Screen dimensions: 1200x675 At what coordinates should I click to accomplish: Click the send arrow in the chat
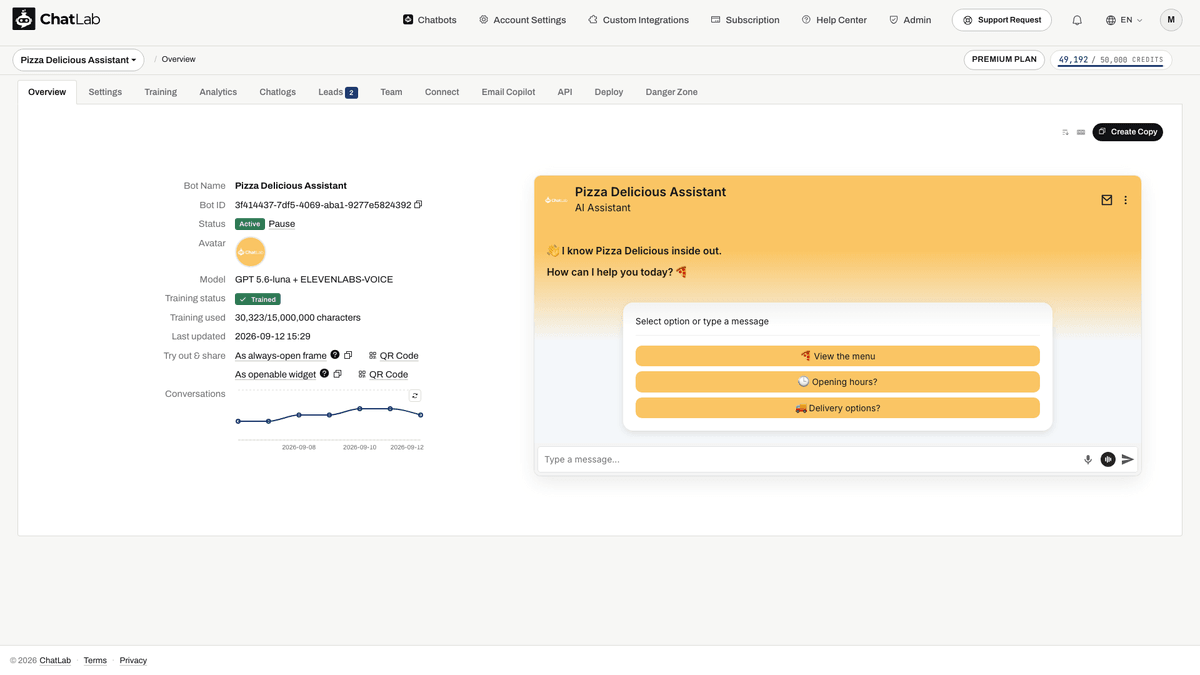(1128, 460)
